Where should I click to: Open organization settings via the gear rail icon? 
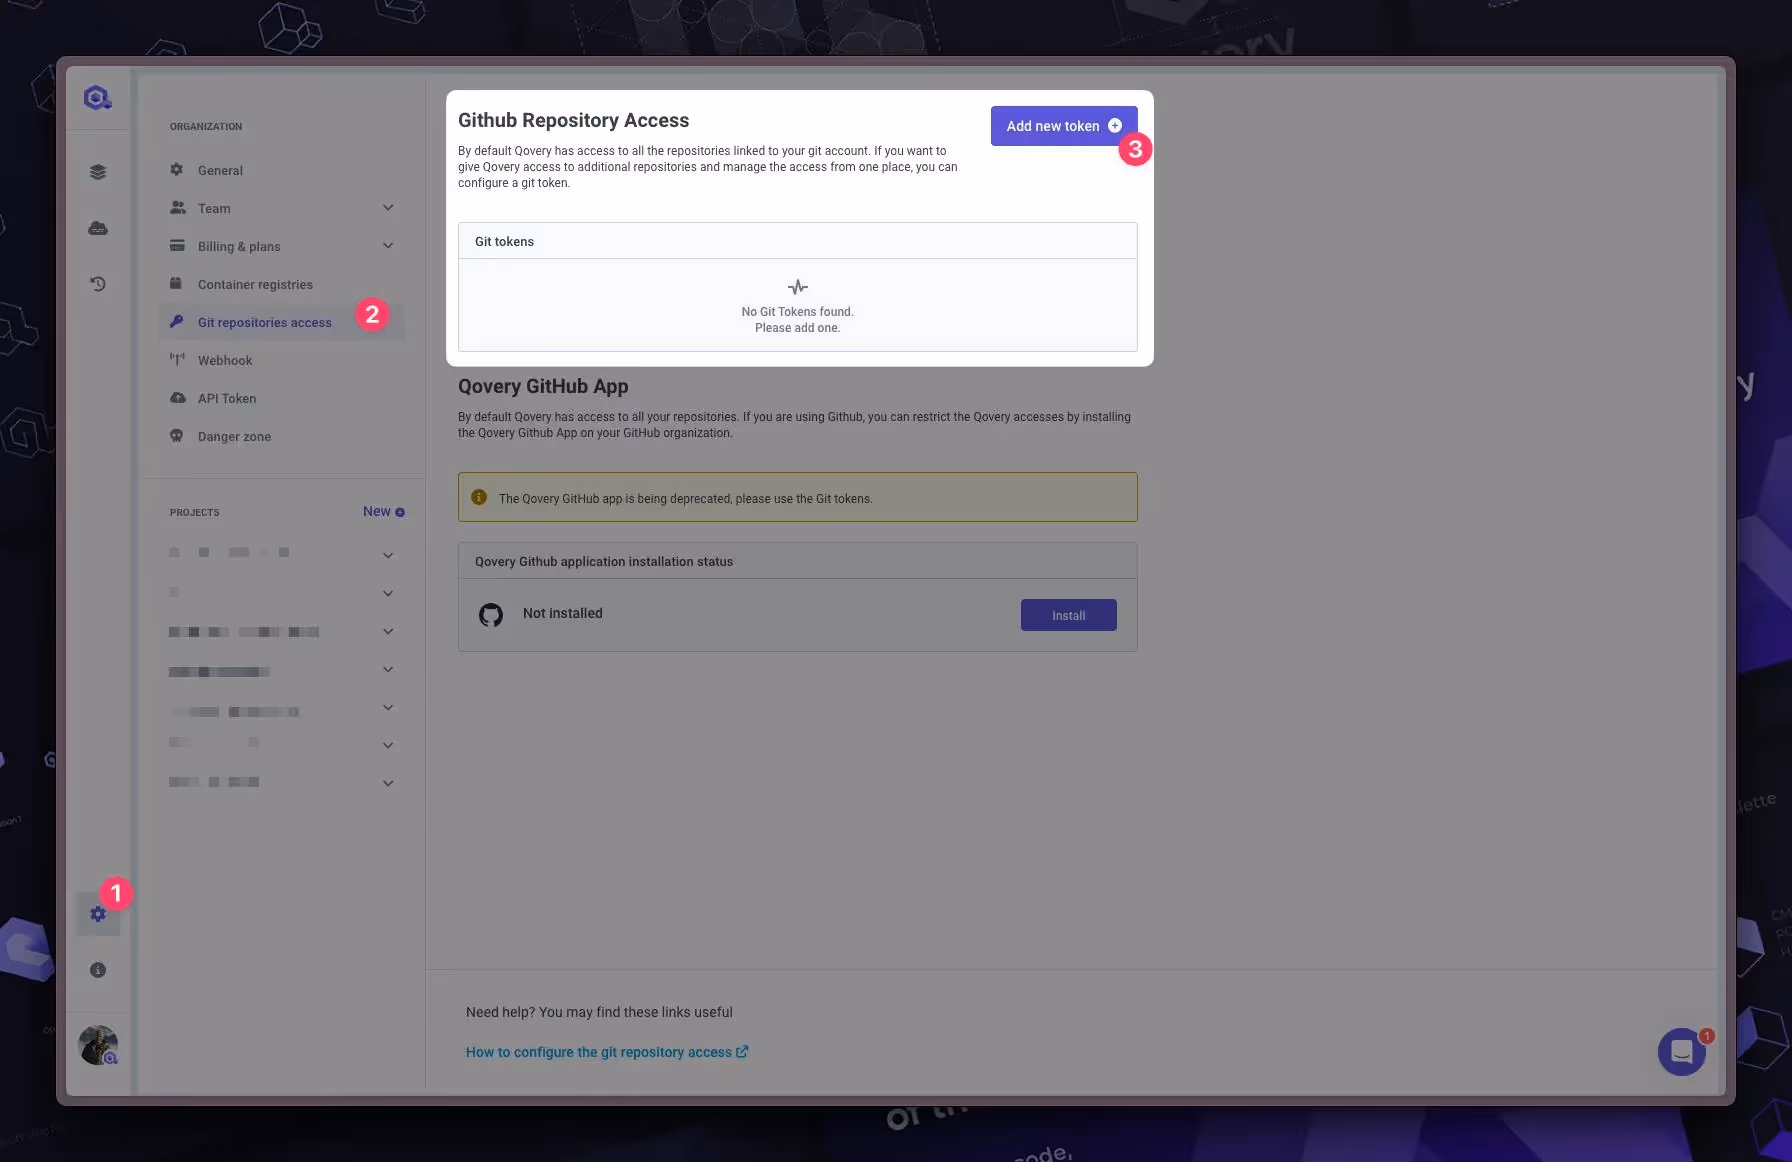(98, 914)
